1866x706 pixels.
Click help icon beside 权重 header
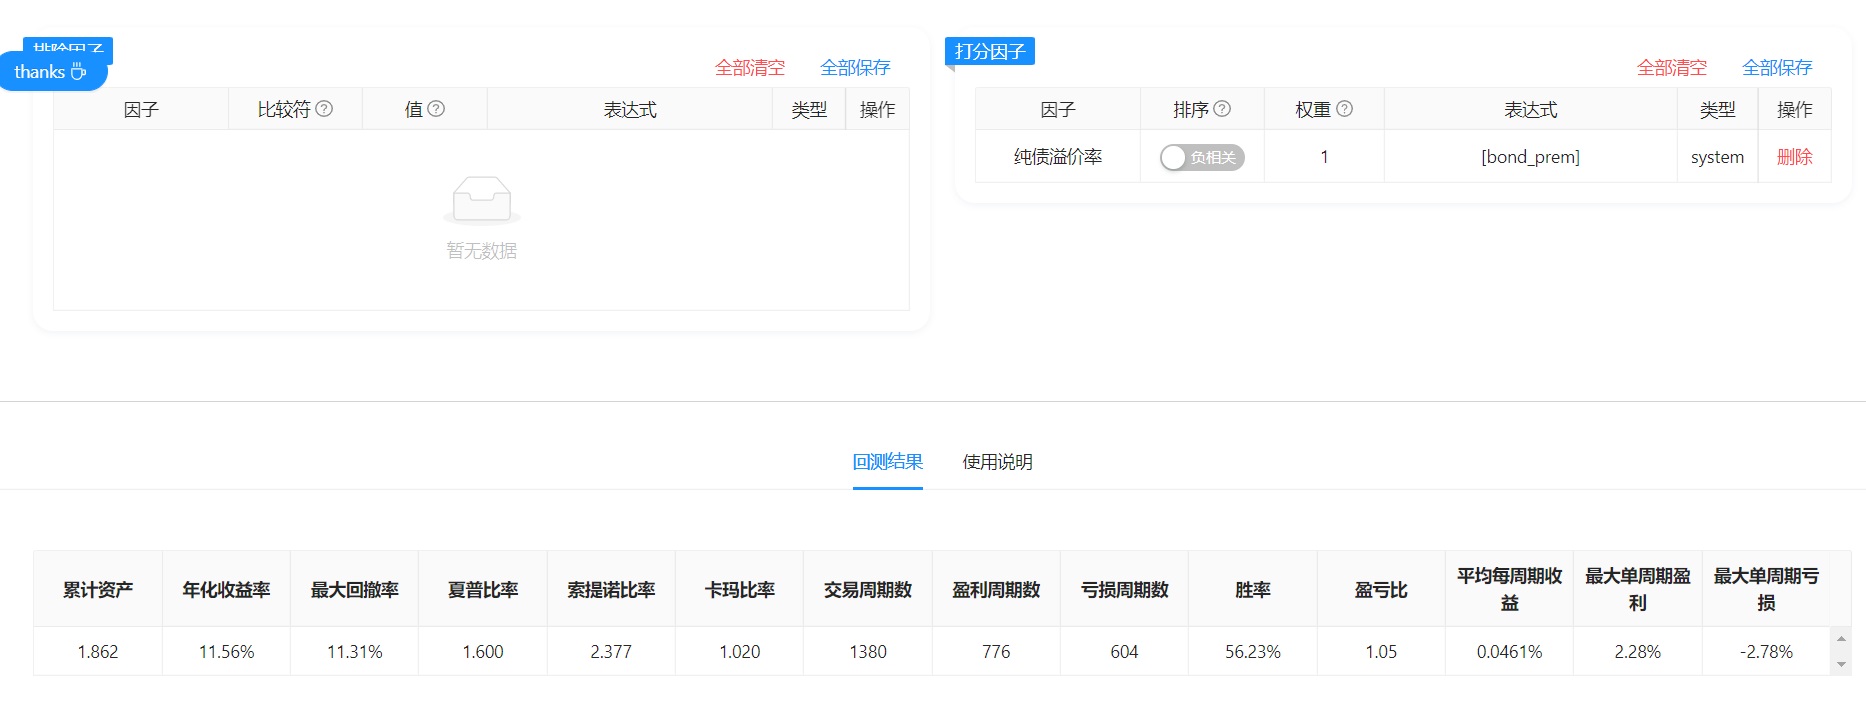click(1345, 109)
